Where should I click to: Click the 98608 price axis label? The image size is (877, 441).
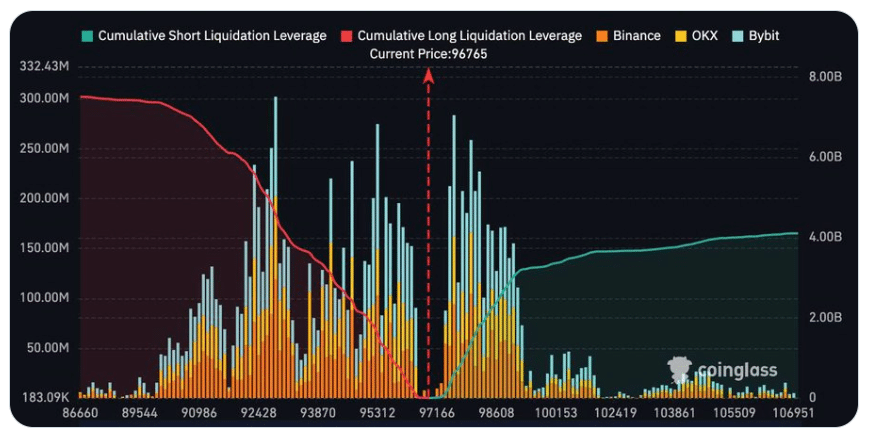click(496, 414)
